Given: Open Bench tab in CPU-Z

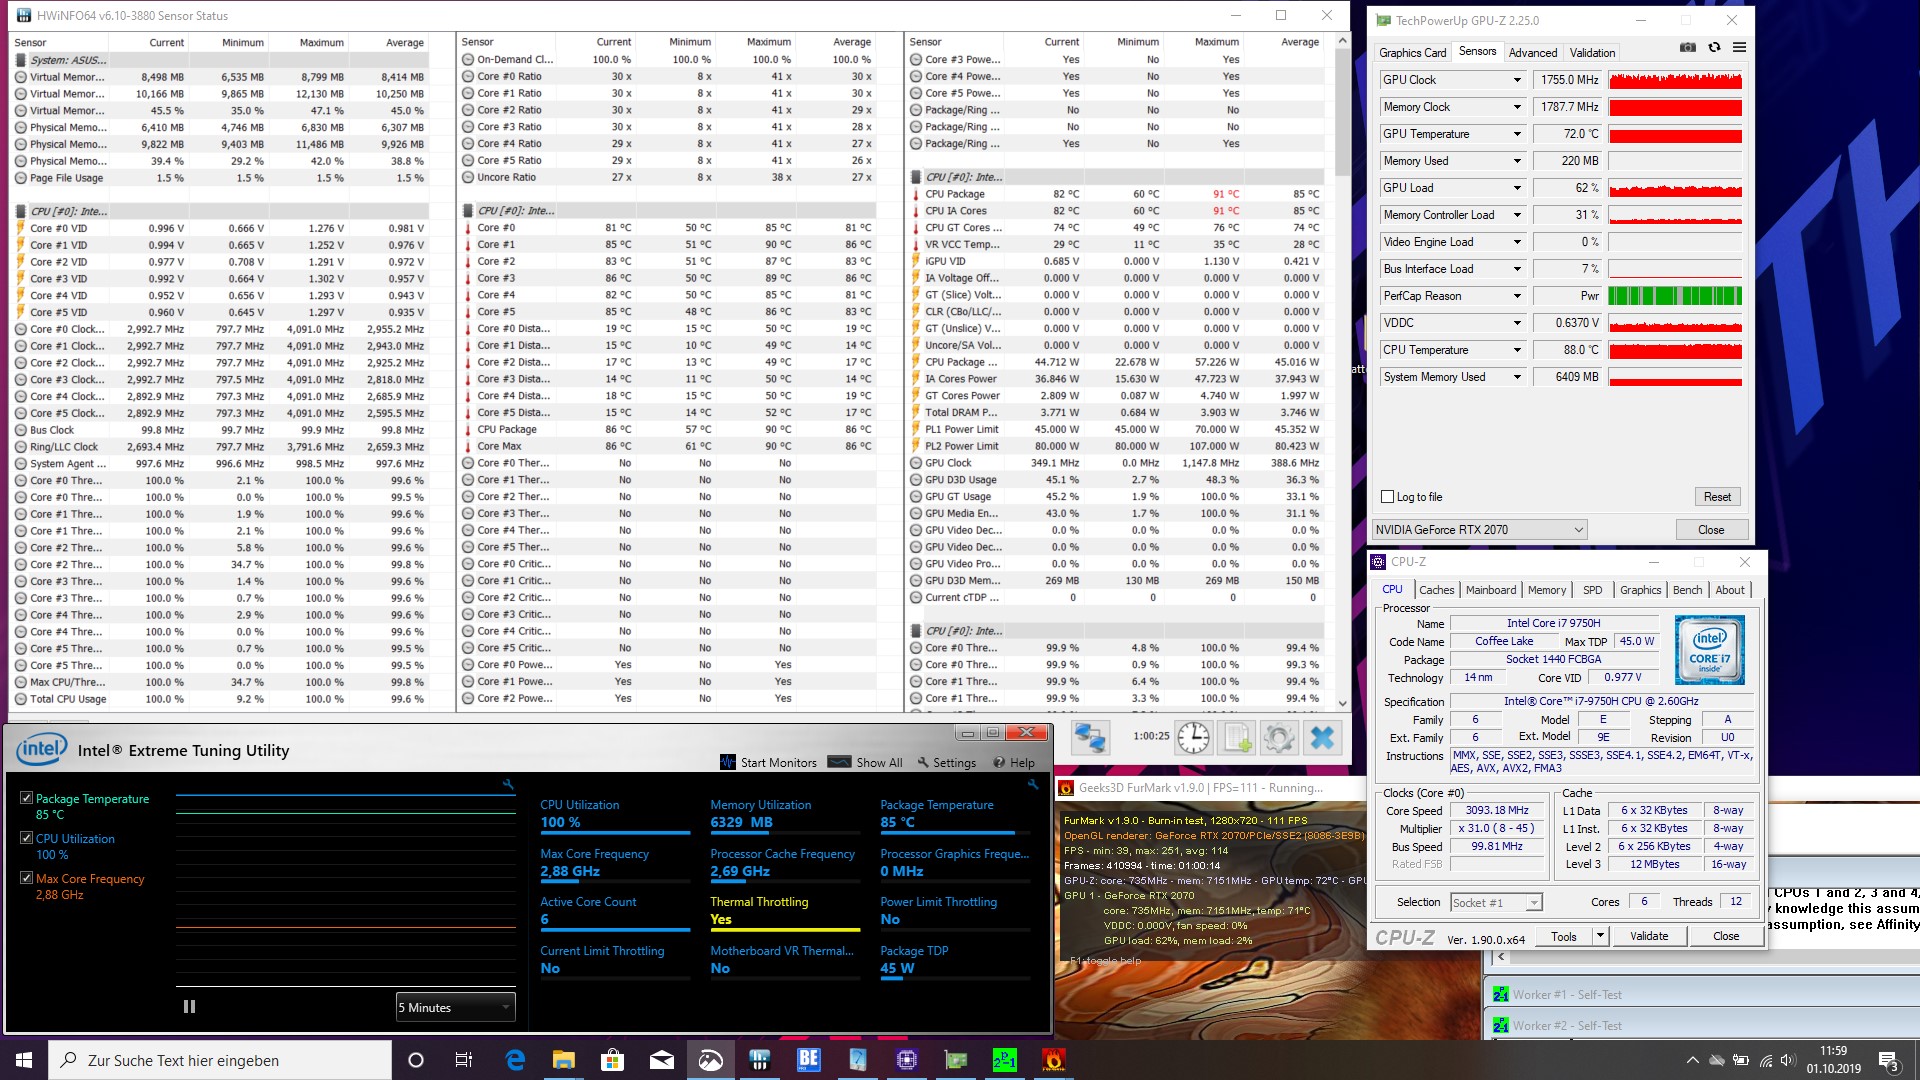Looking at the screenshot, I should (1687, 590).
